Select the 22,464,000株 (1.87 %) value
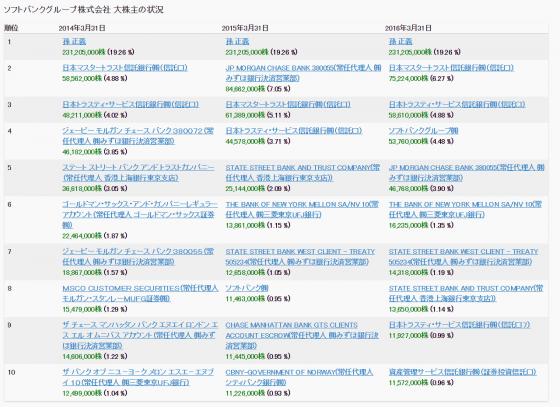The image size is (560, 407). click(x=95, y=236)
